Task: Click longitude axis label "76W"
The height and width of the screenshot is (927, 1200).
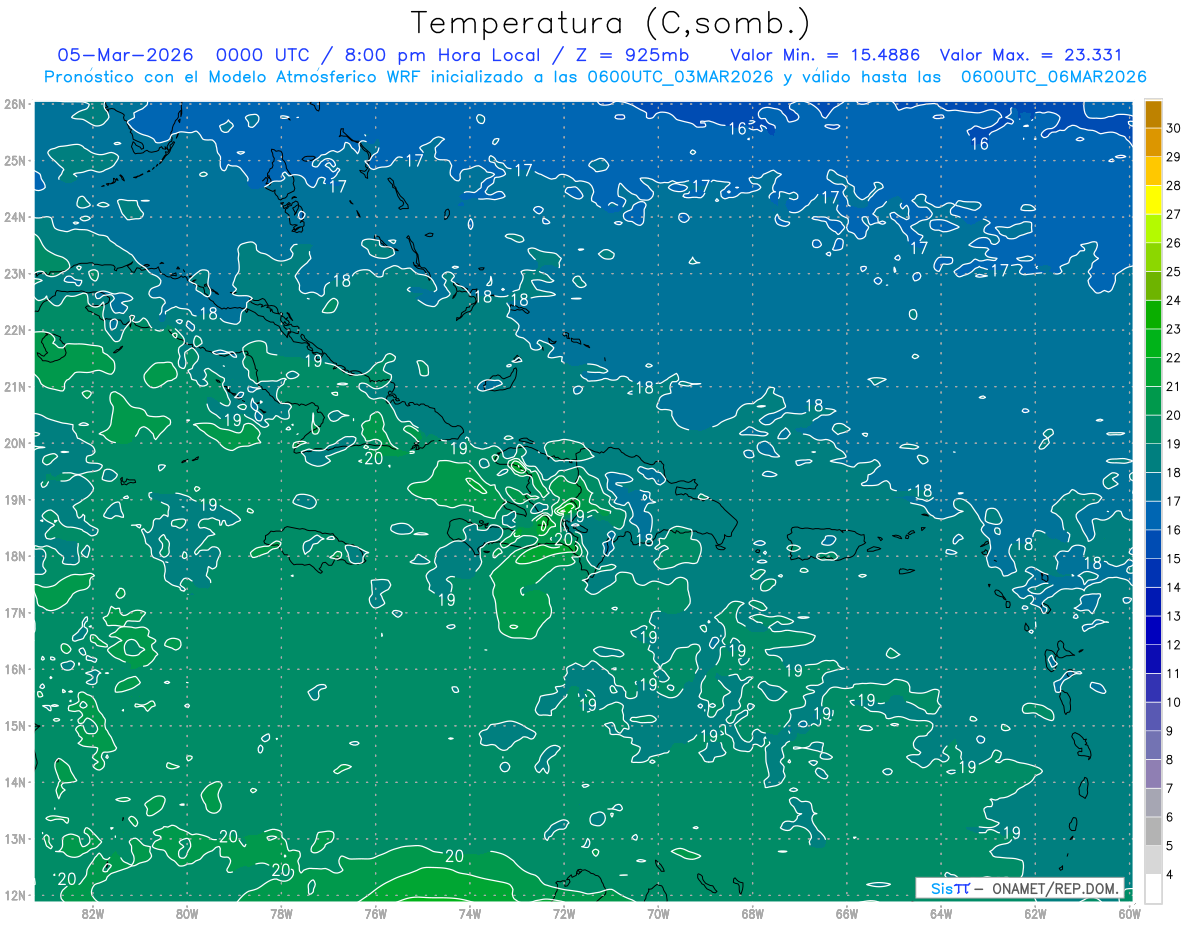Action: pyautogui.click(x=376, y=913)
